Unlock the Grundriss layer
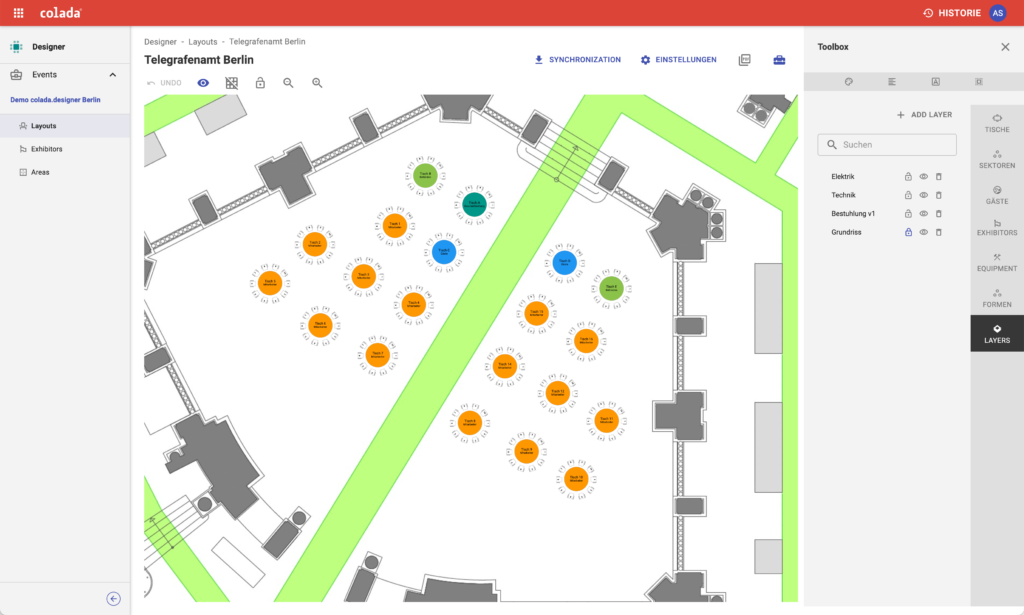 (908, 232)
